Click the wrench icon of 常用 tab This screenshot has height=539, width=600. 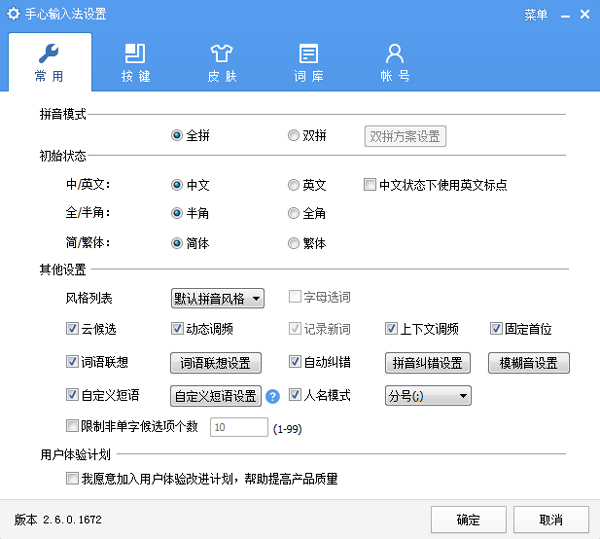(x=49, y=53)
